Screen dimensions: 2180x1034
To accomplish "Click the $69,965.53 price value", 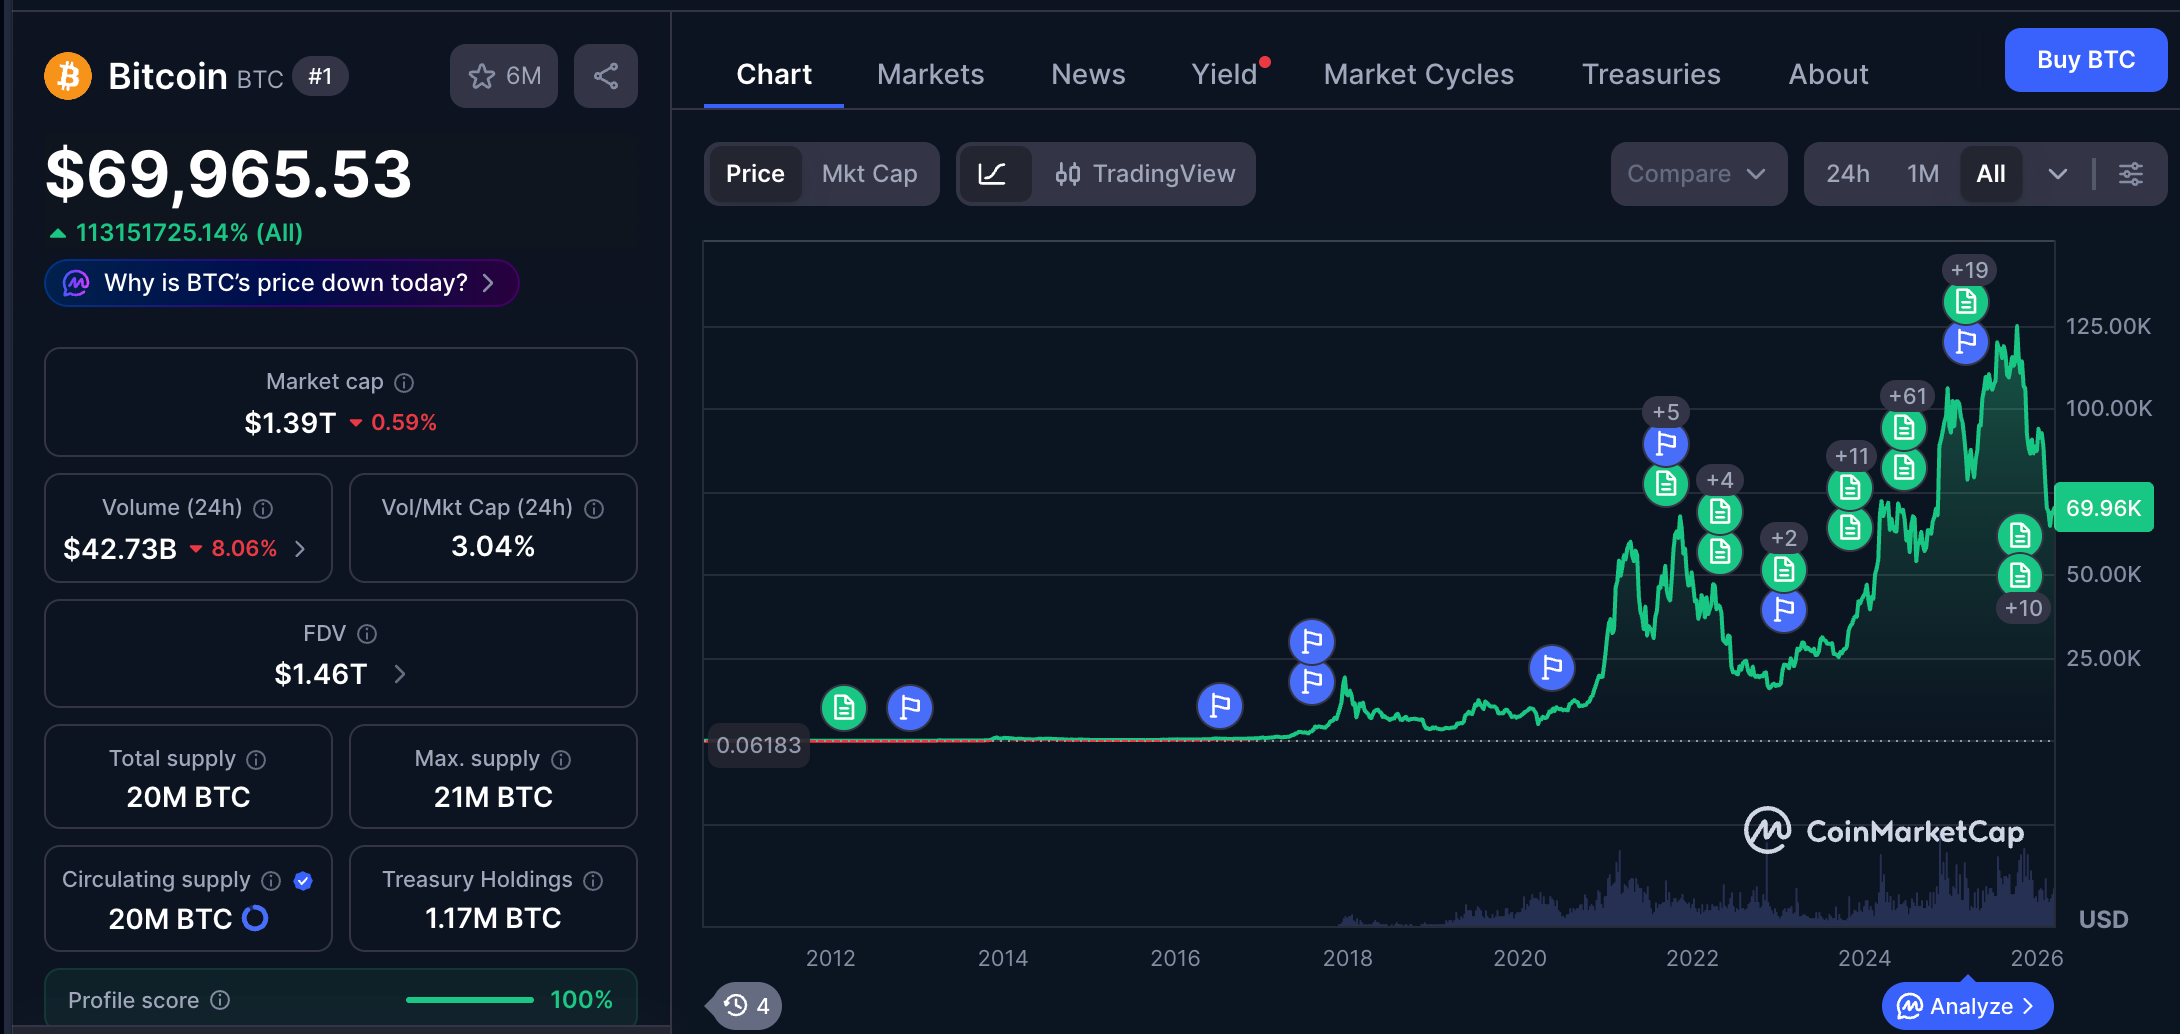I will pos(229,174).
